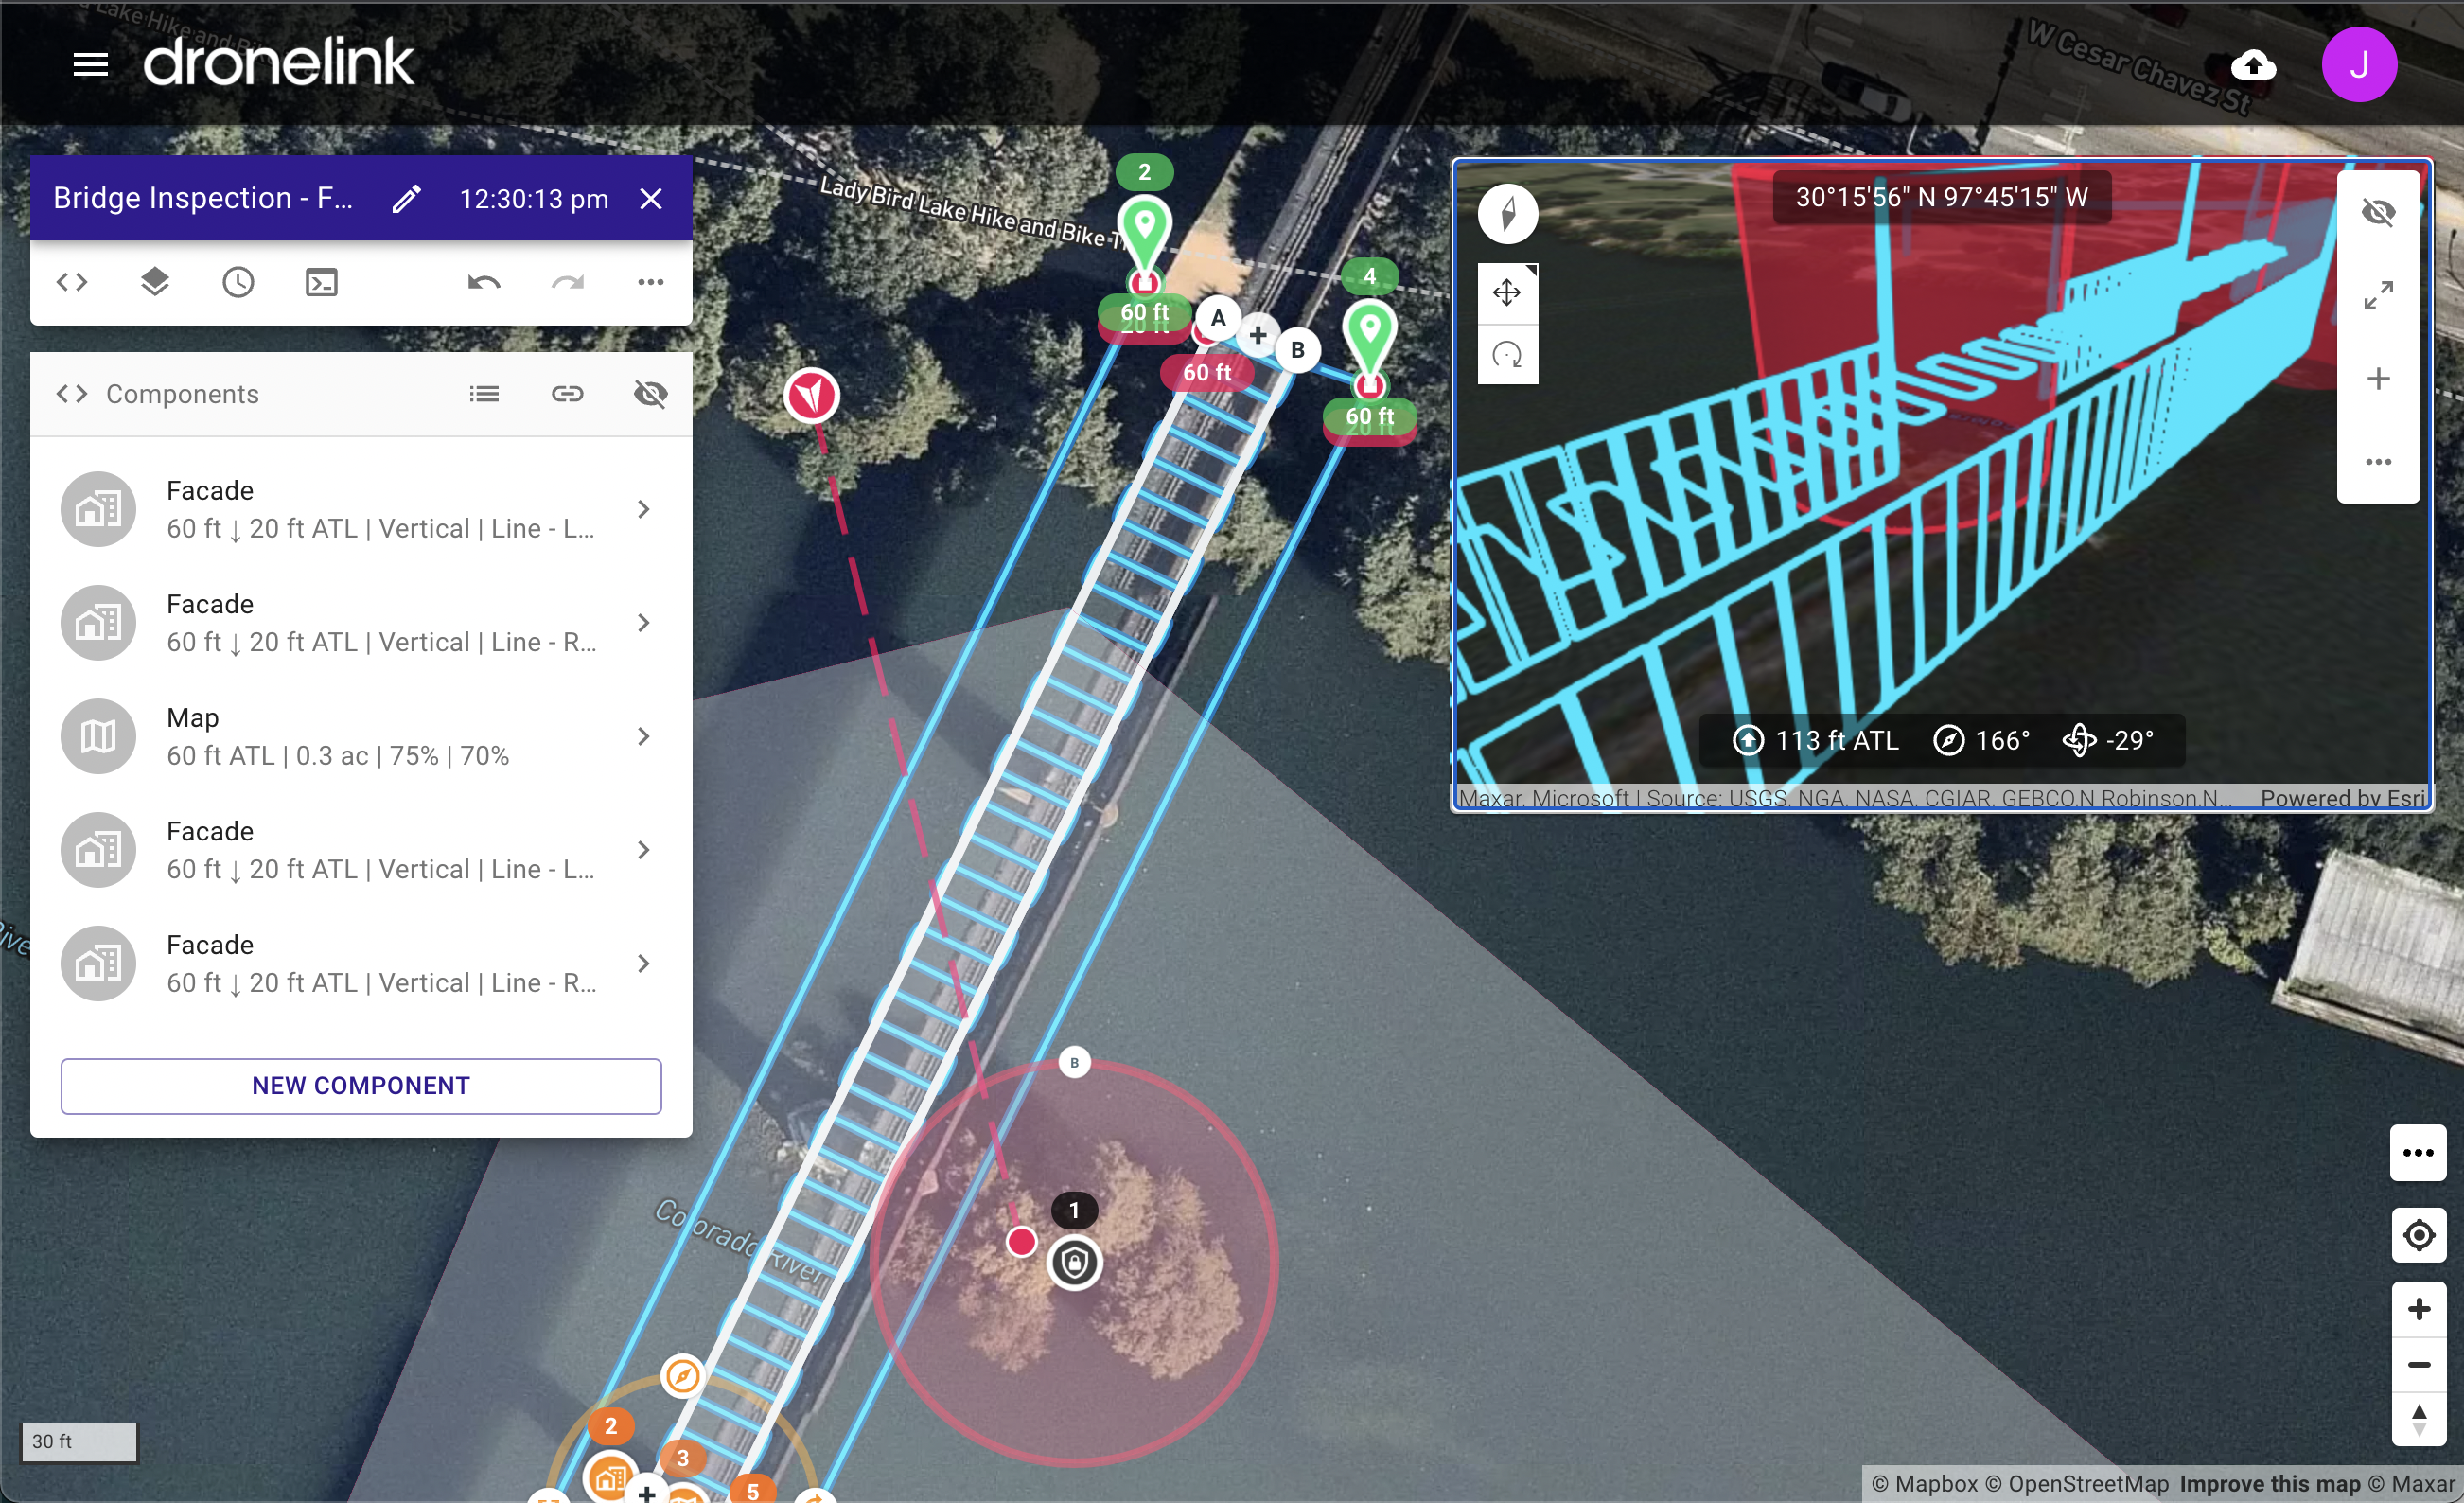Open the clock history tab
The image size is (2464, 1503).
pos(238,282)
